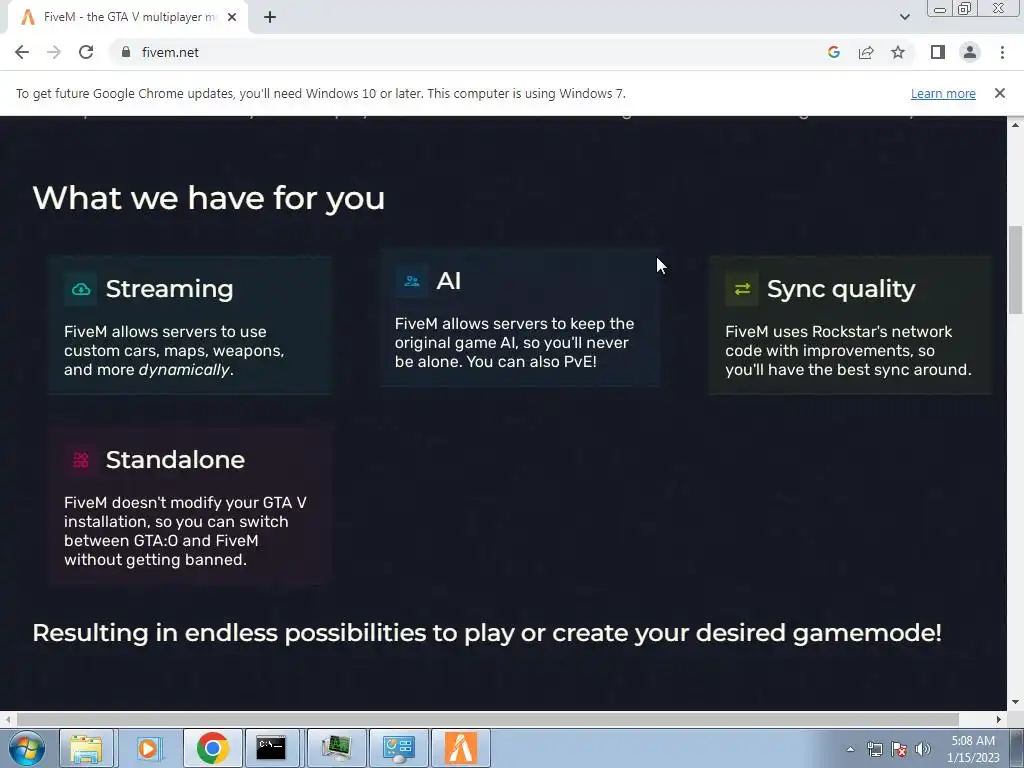Go back with the browser back arrow
This screenshot has width=1024, height=768.
tap(22, 52)
